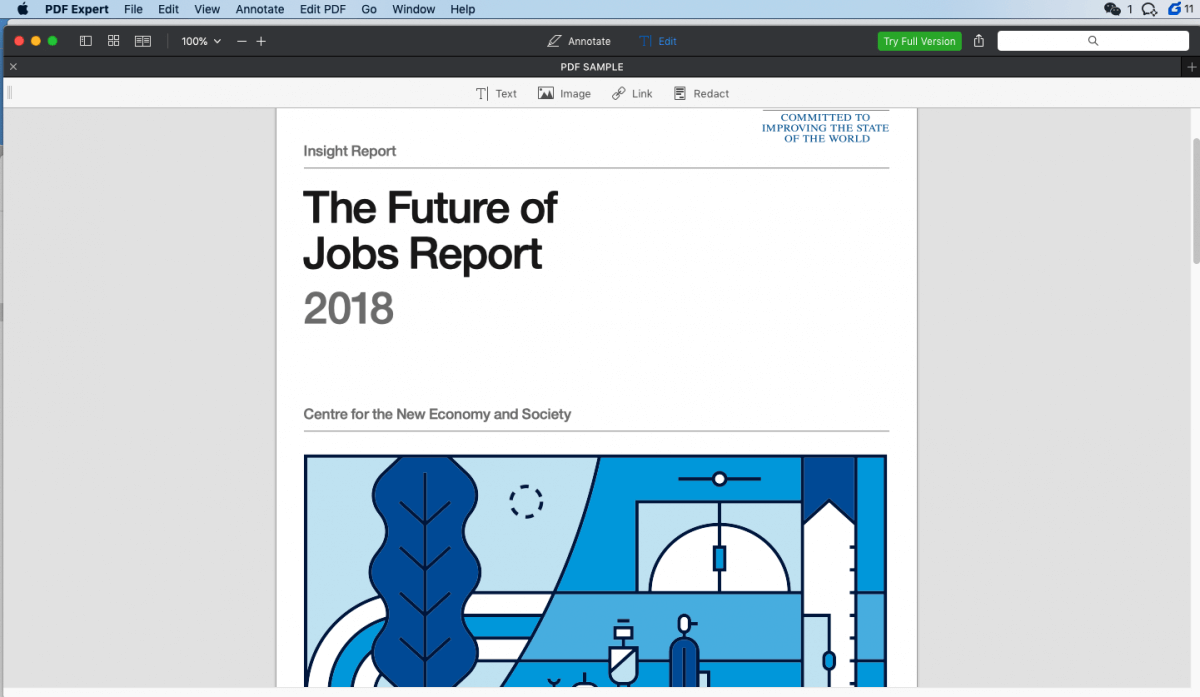This screenshot has height=697, width=1200.
Task: Open page thumbnails grid view
Action: point(113,41)
